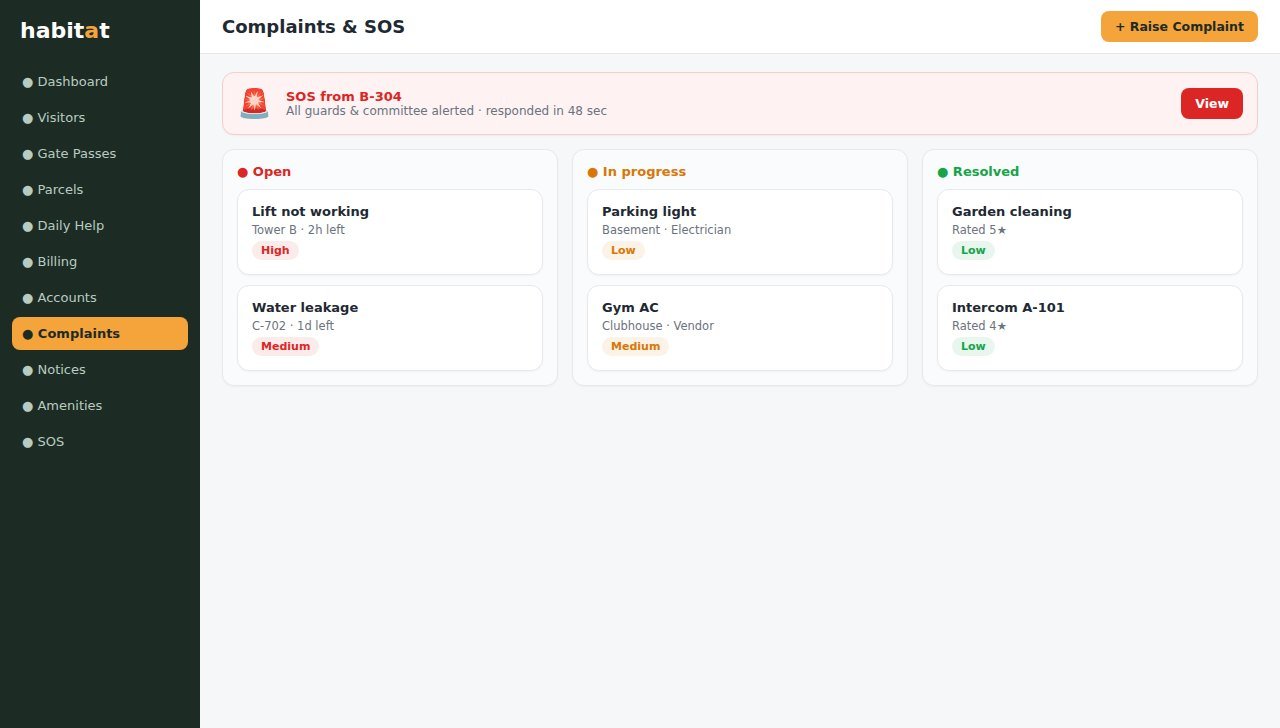Click Medium tag on Gym AC

[635, 347]
